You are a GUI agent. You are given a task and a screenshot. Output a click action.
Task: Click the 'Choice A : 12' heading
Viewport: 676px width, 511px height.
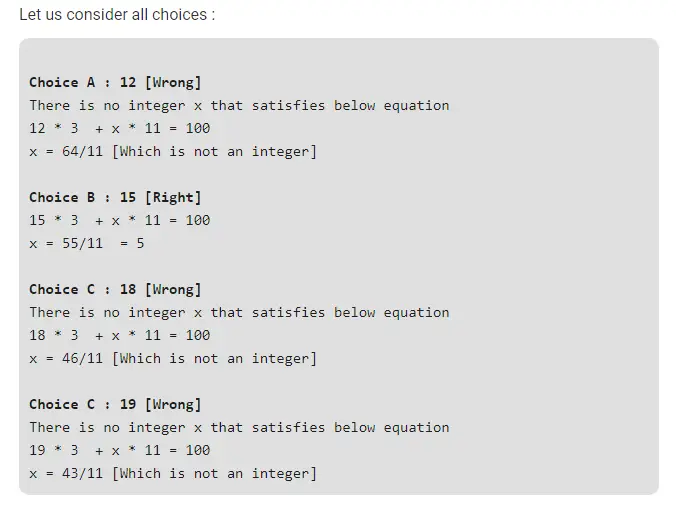coord(83,82)
